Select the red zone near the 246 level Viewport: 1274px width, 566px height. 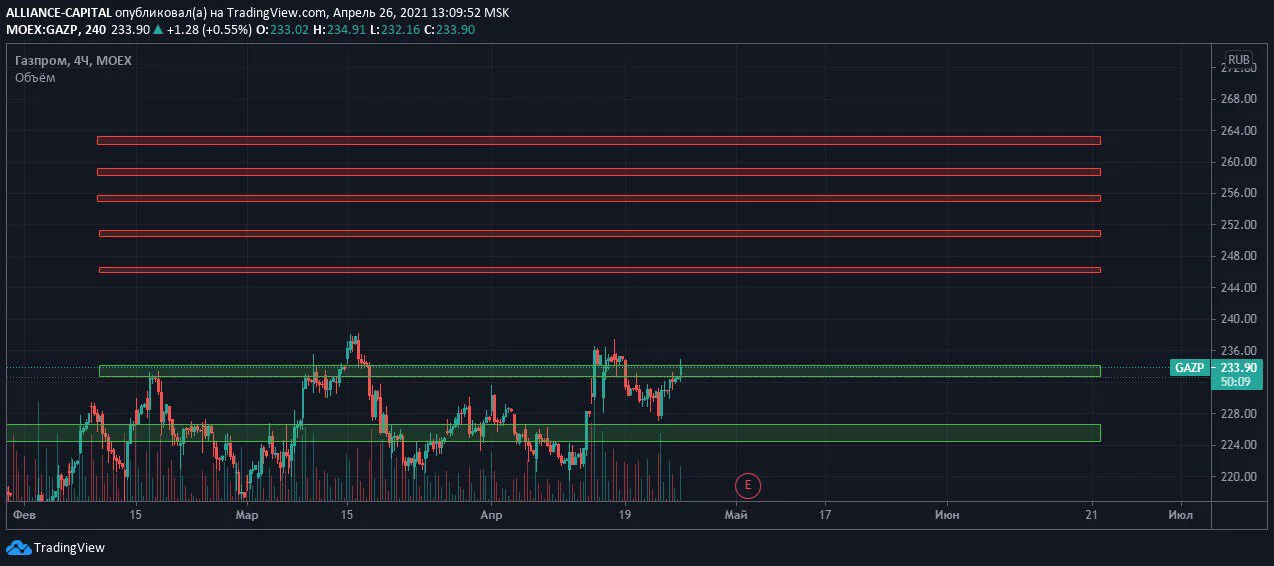tap(600, 270)
